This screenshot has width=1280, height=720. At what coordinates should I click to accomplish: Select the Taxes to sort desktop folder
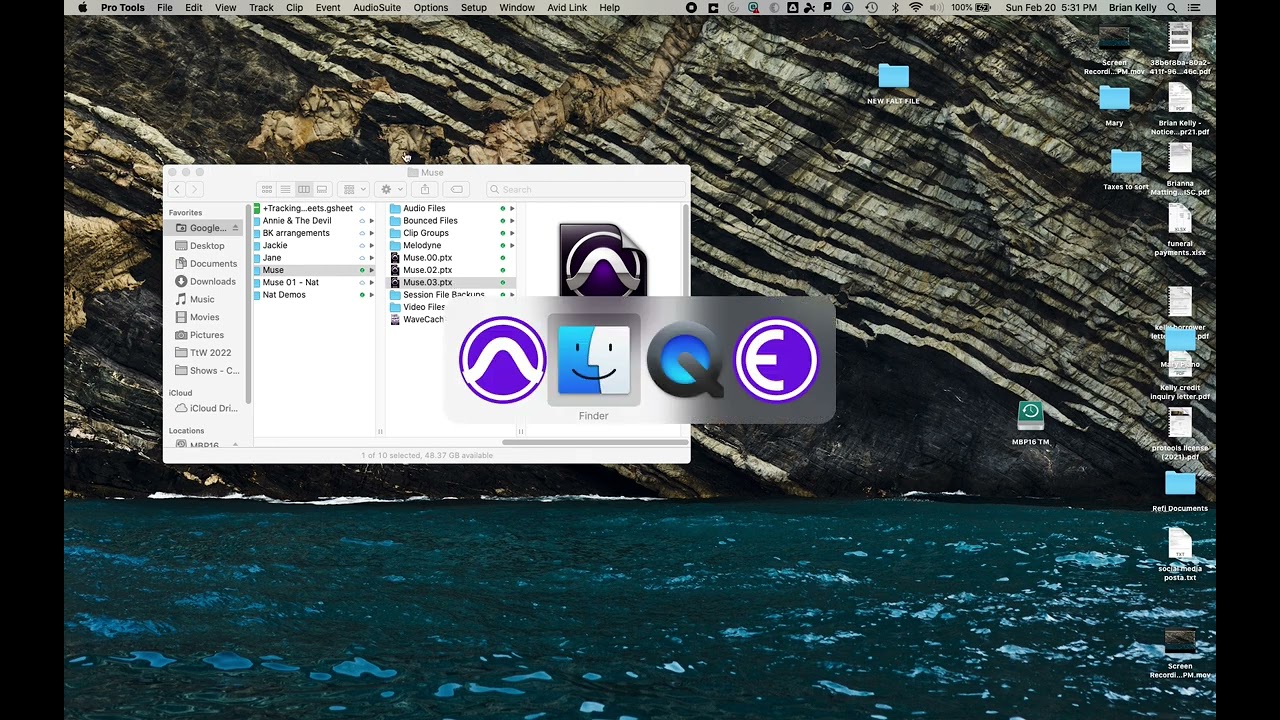1126,169
